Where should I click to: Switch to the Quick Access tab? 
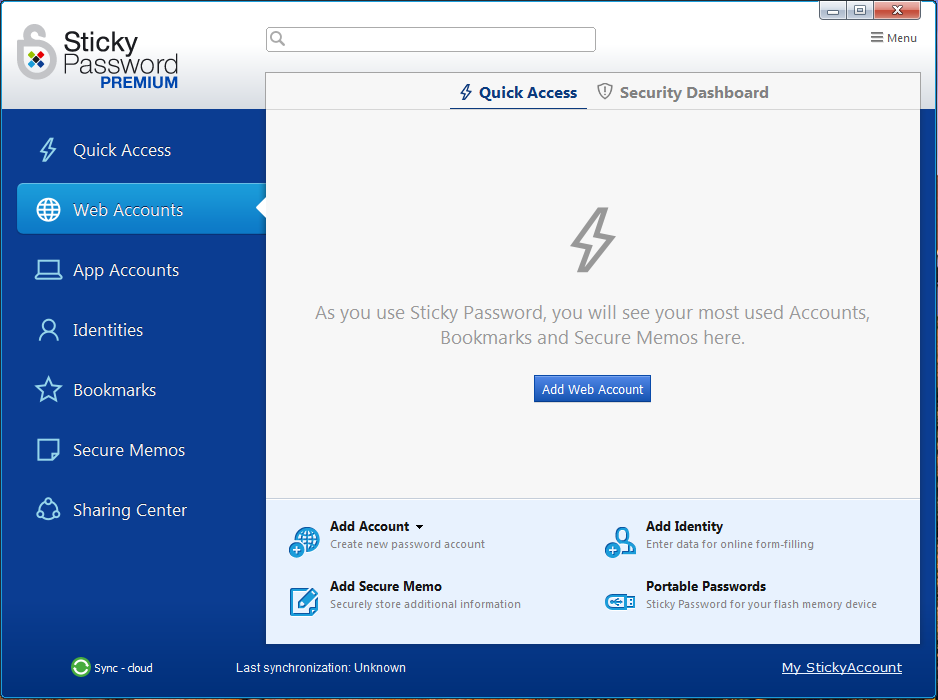[x=518, y=91]
